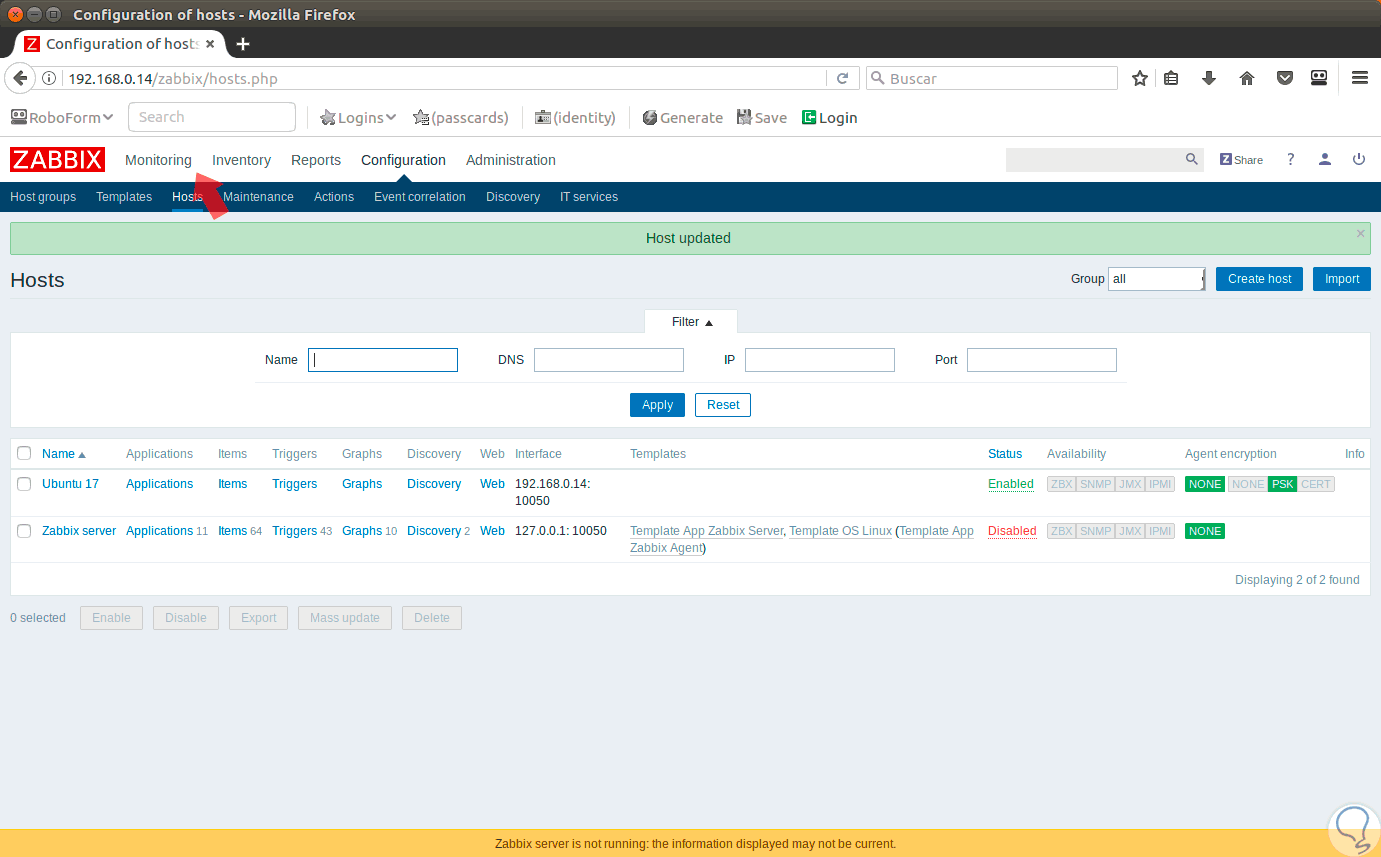
Task: Open IT services submenu
Action: pyautogui.click(x=589, y=197)
